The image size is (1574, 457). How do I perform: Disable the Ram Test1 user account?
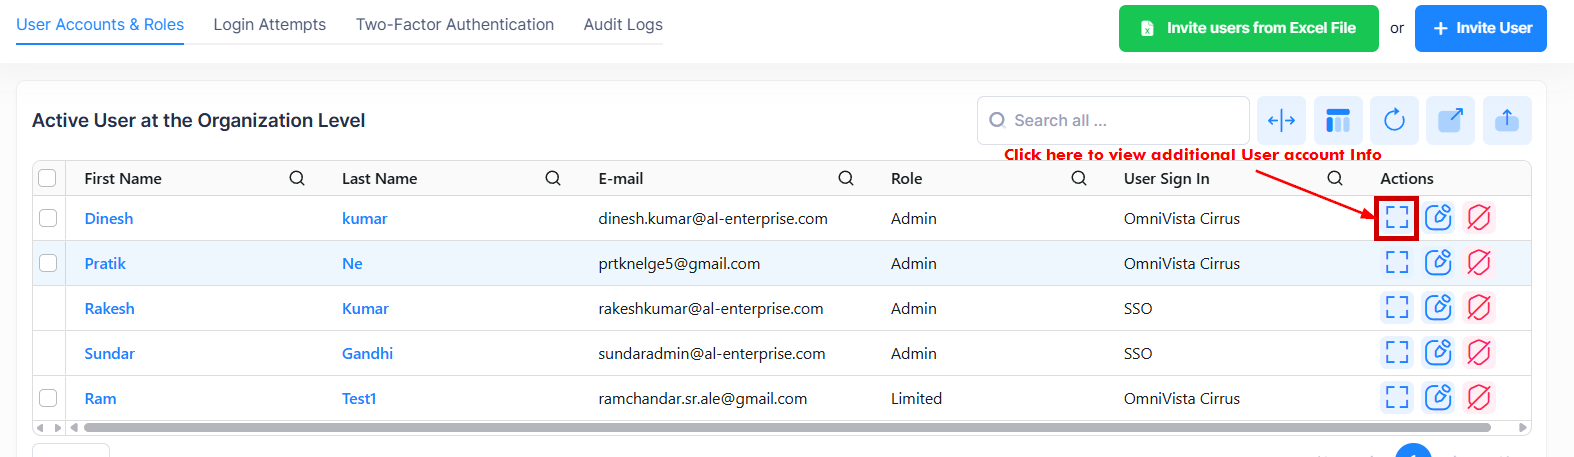tap(1479, 397)
